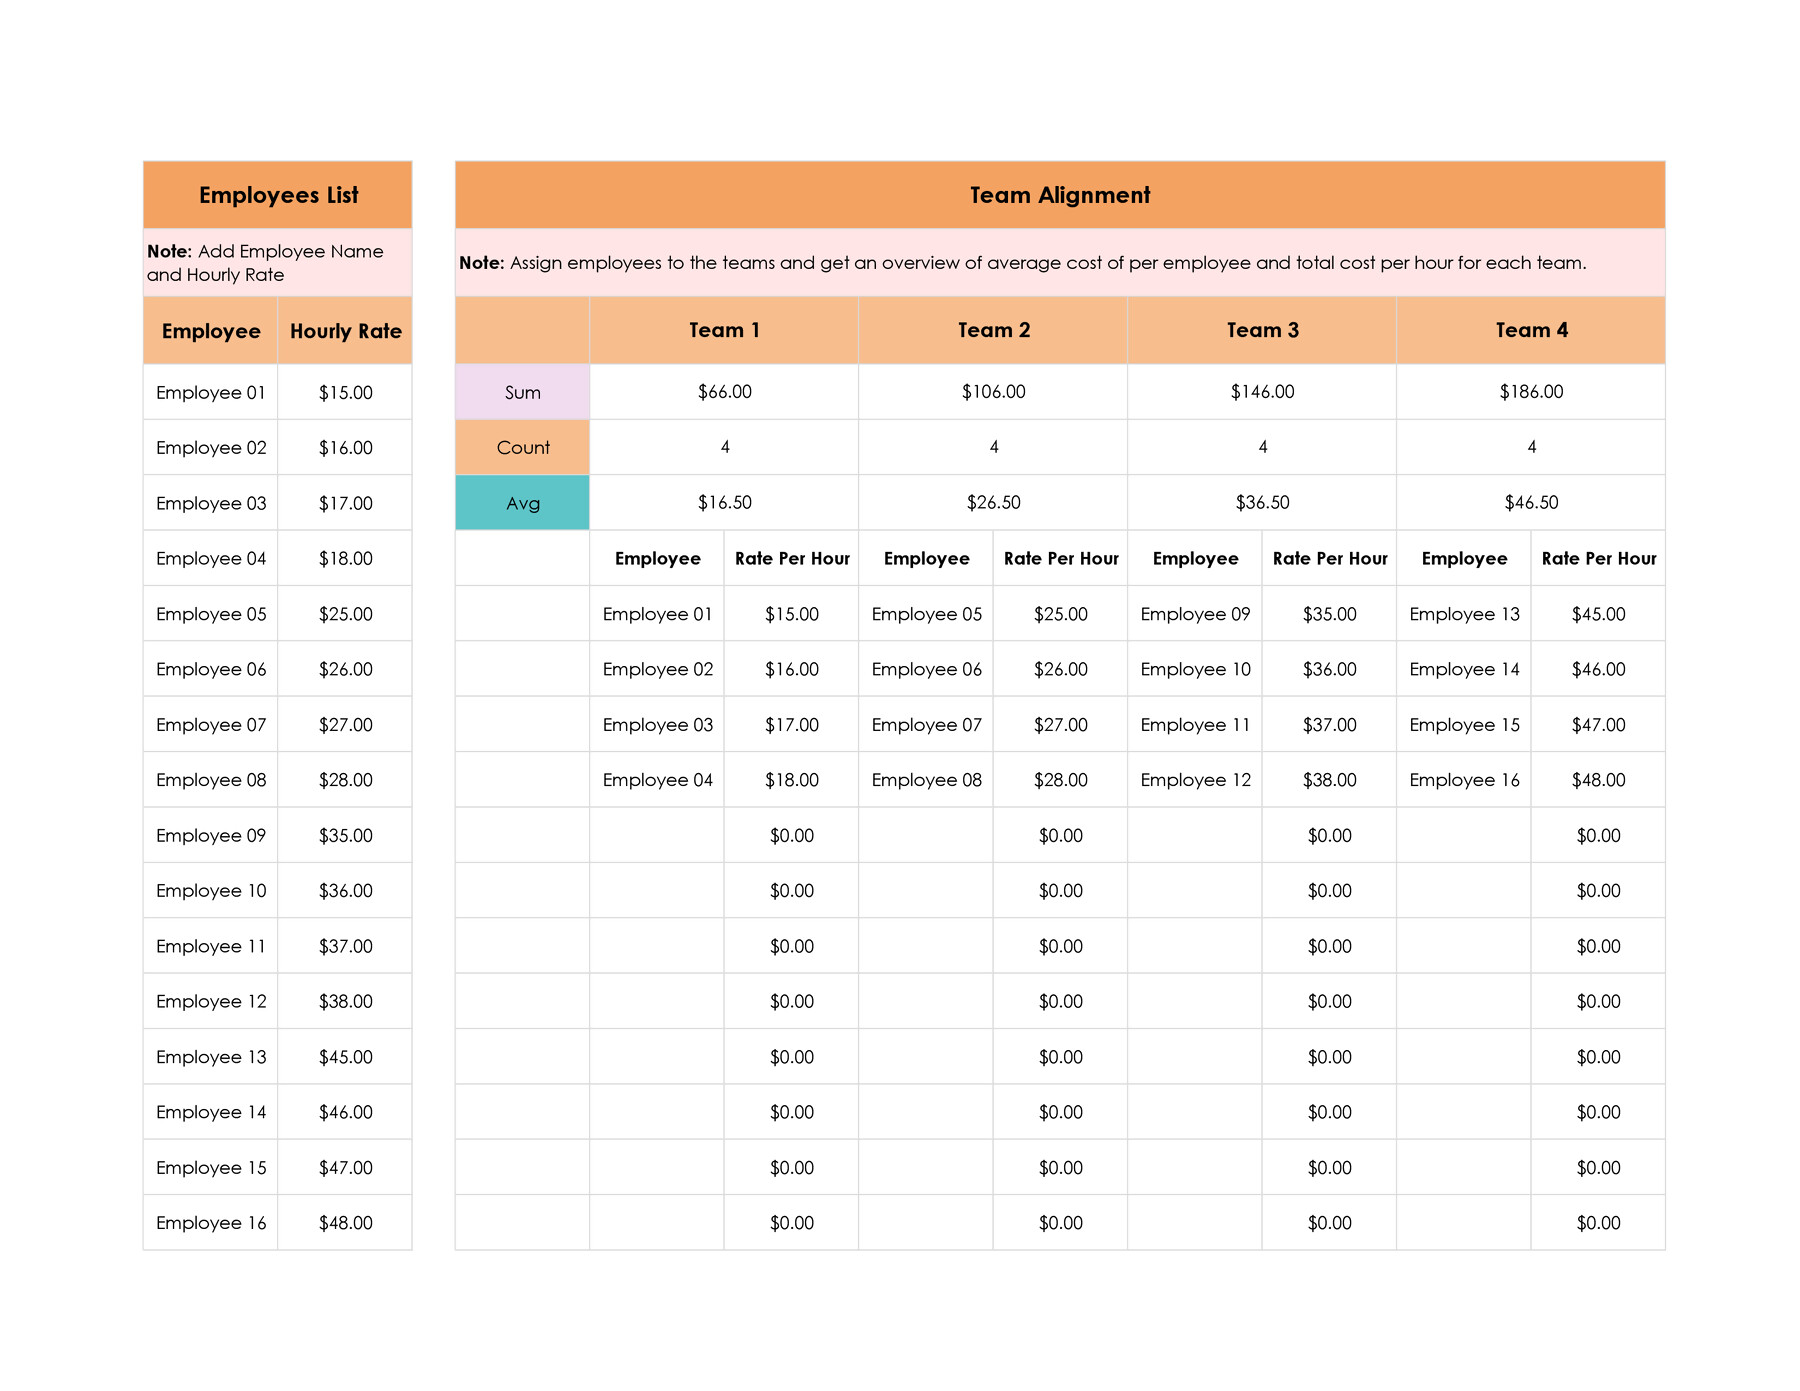Image resolution: width=1800 pixels, height=1391 pixels.
Task: Select an empty $0.00 cell in Team 2
Action: (x=1060, y=835)
